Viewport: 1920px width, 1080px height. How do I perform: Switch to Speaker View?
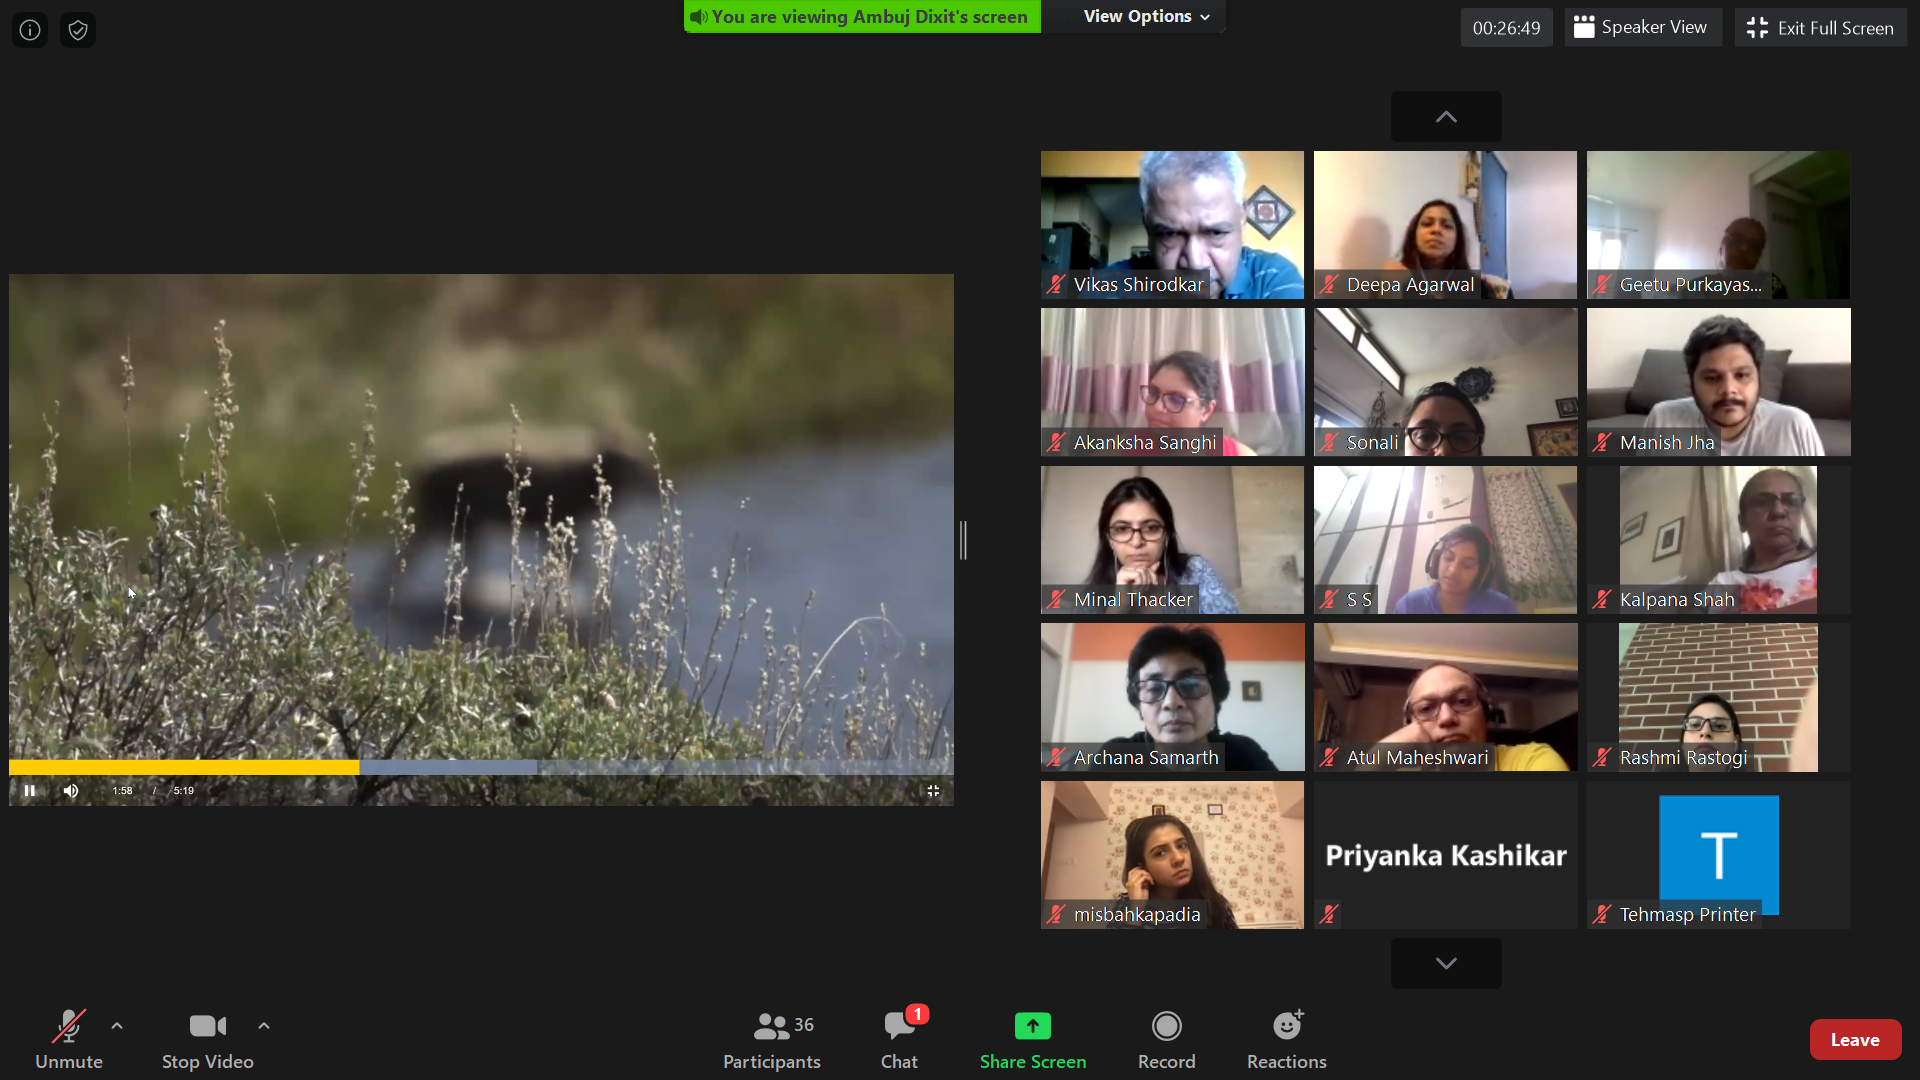1641,28
